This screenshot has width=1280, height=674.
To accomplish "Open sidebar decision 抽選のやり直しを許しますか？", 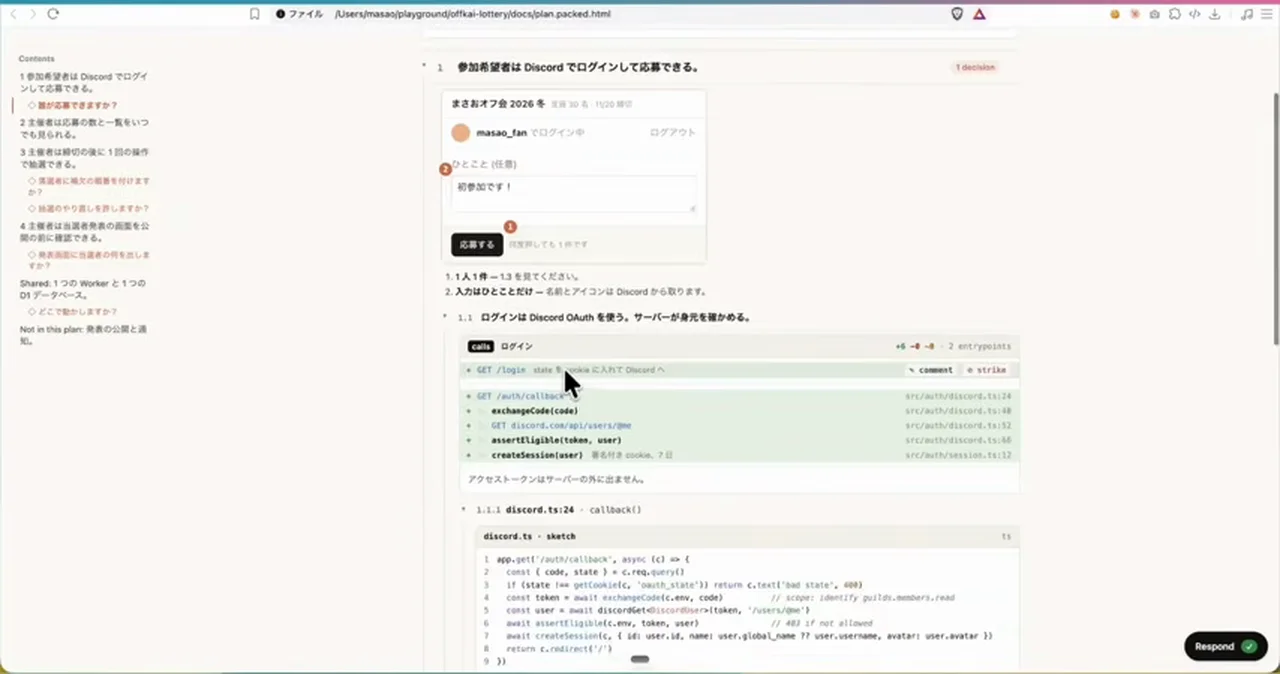I will pyautogui.click(x=89, y=209).
